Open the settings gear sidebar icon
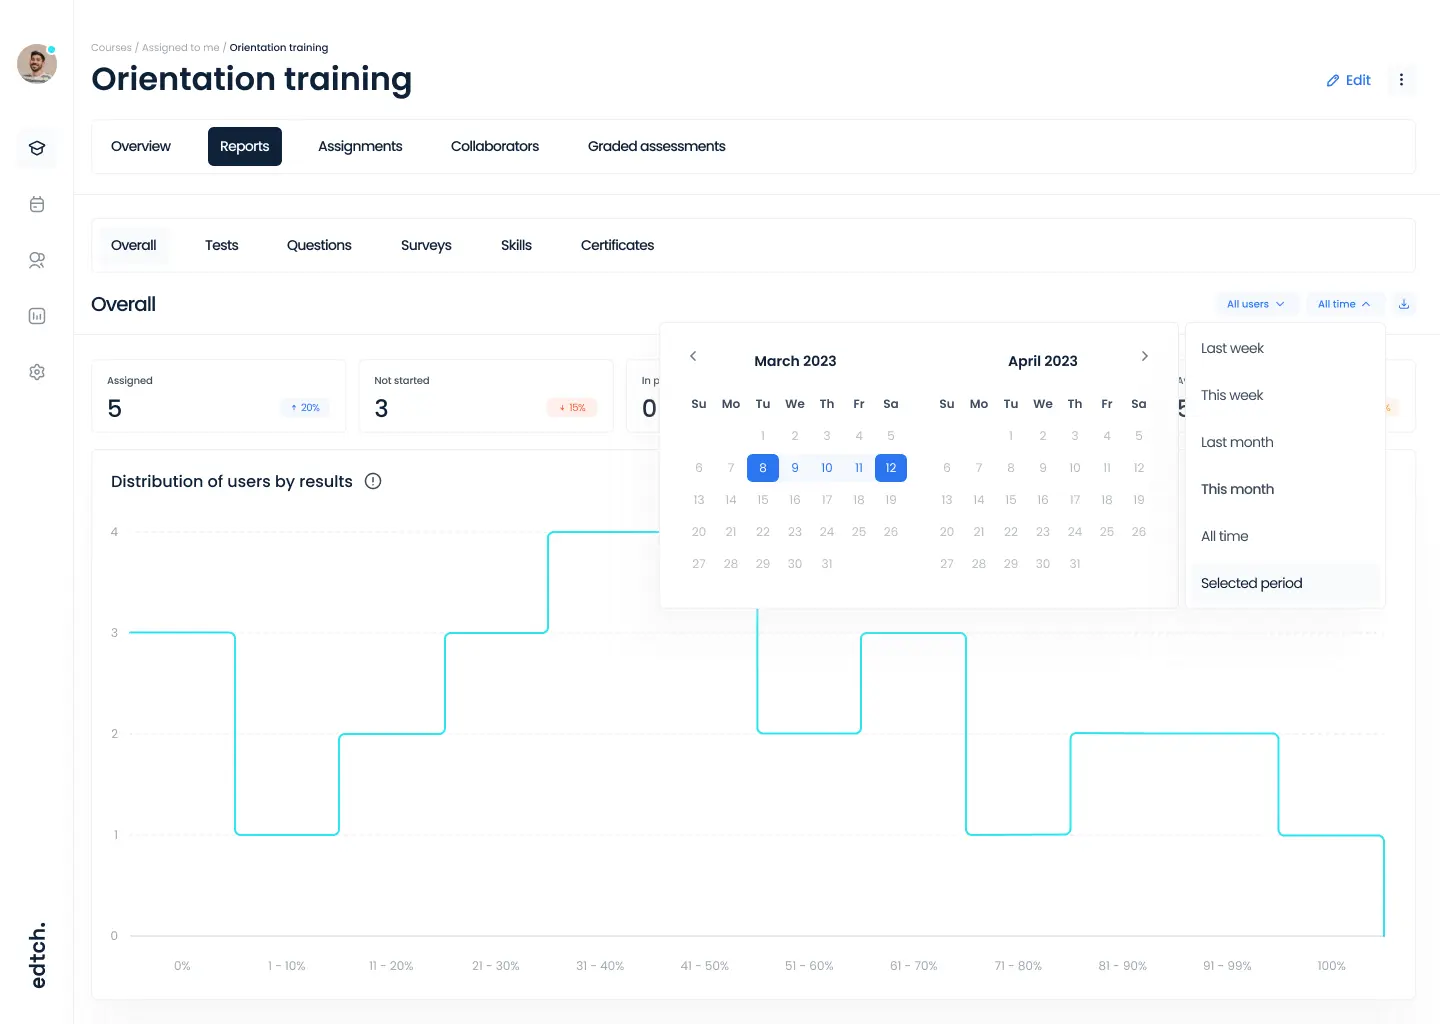Screen dimensions: 1440x1024 [37, 372]
